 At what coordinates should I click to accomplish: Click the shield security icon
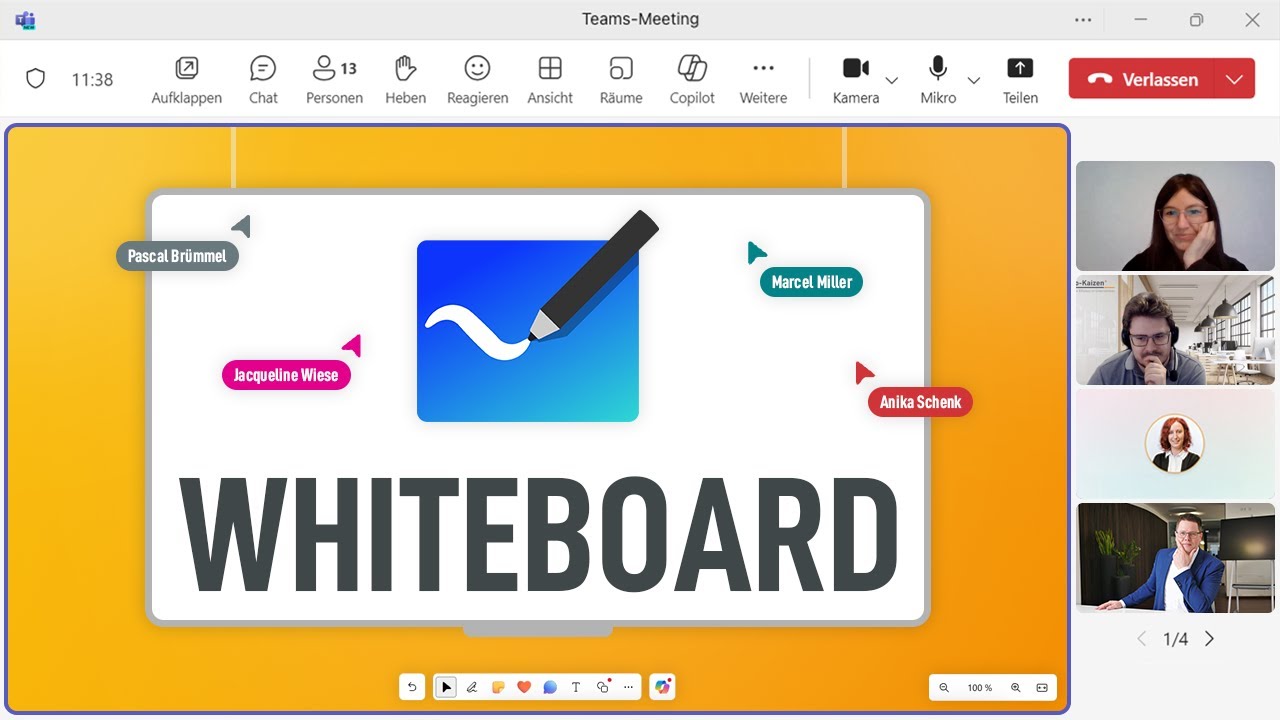(x=35, y=79)
